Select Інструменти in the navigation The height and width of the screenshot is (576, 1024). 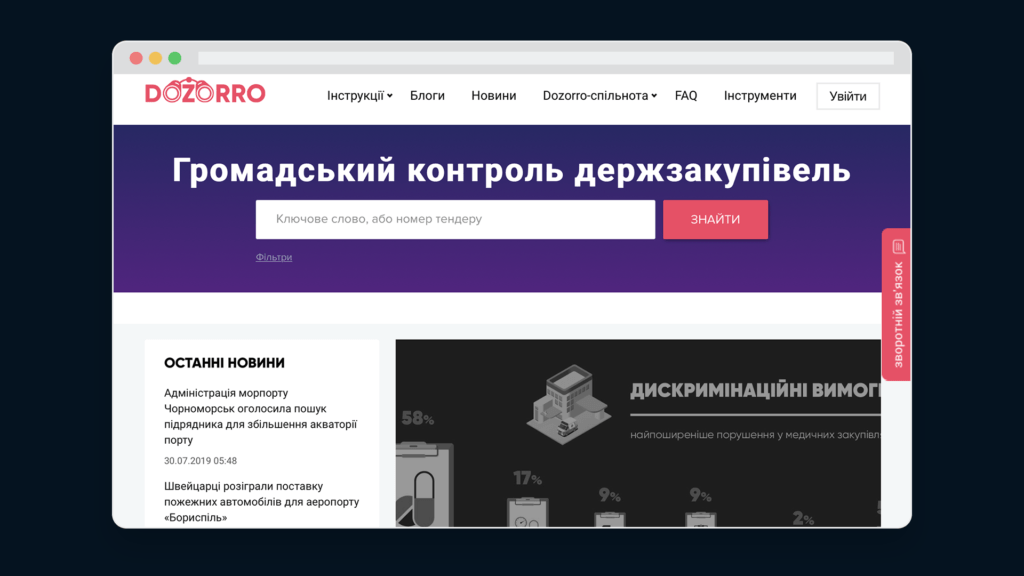760,95
